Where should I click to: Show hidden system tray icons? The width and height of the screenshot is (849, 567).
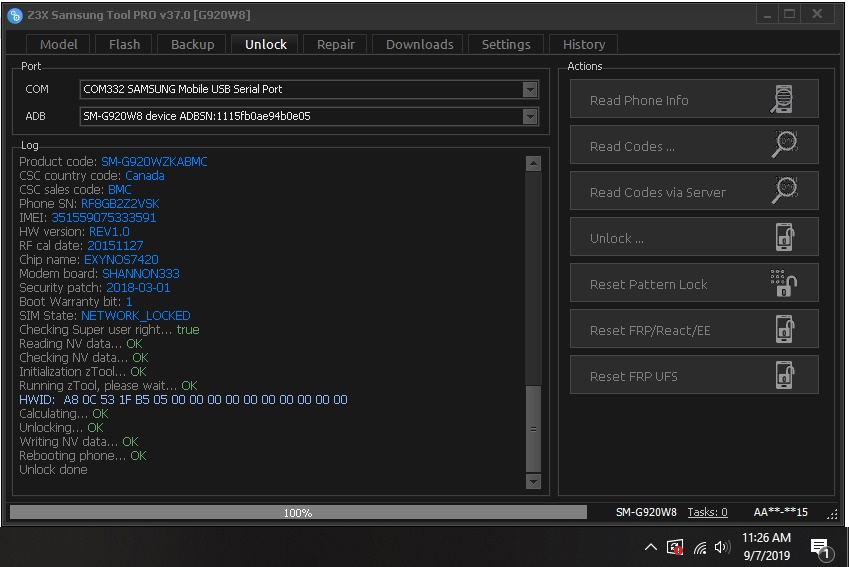point(651,547)
